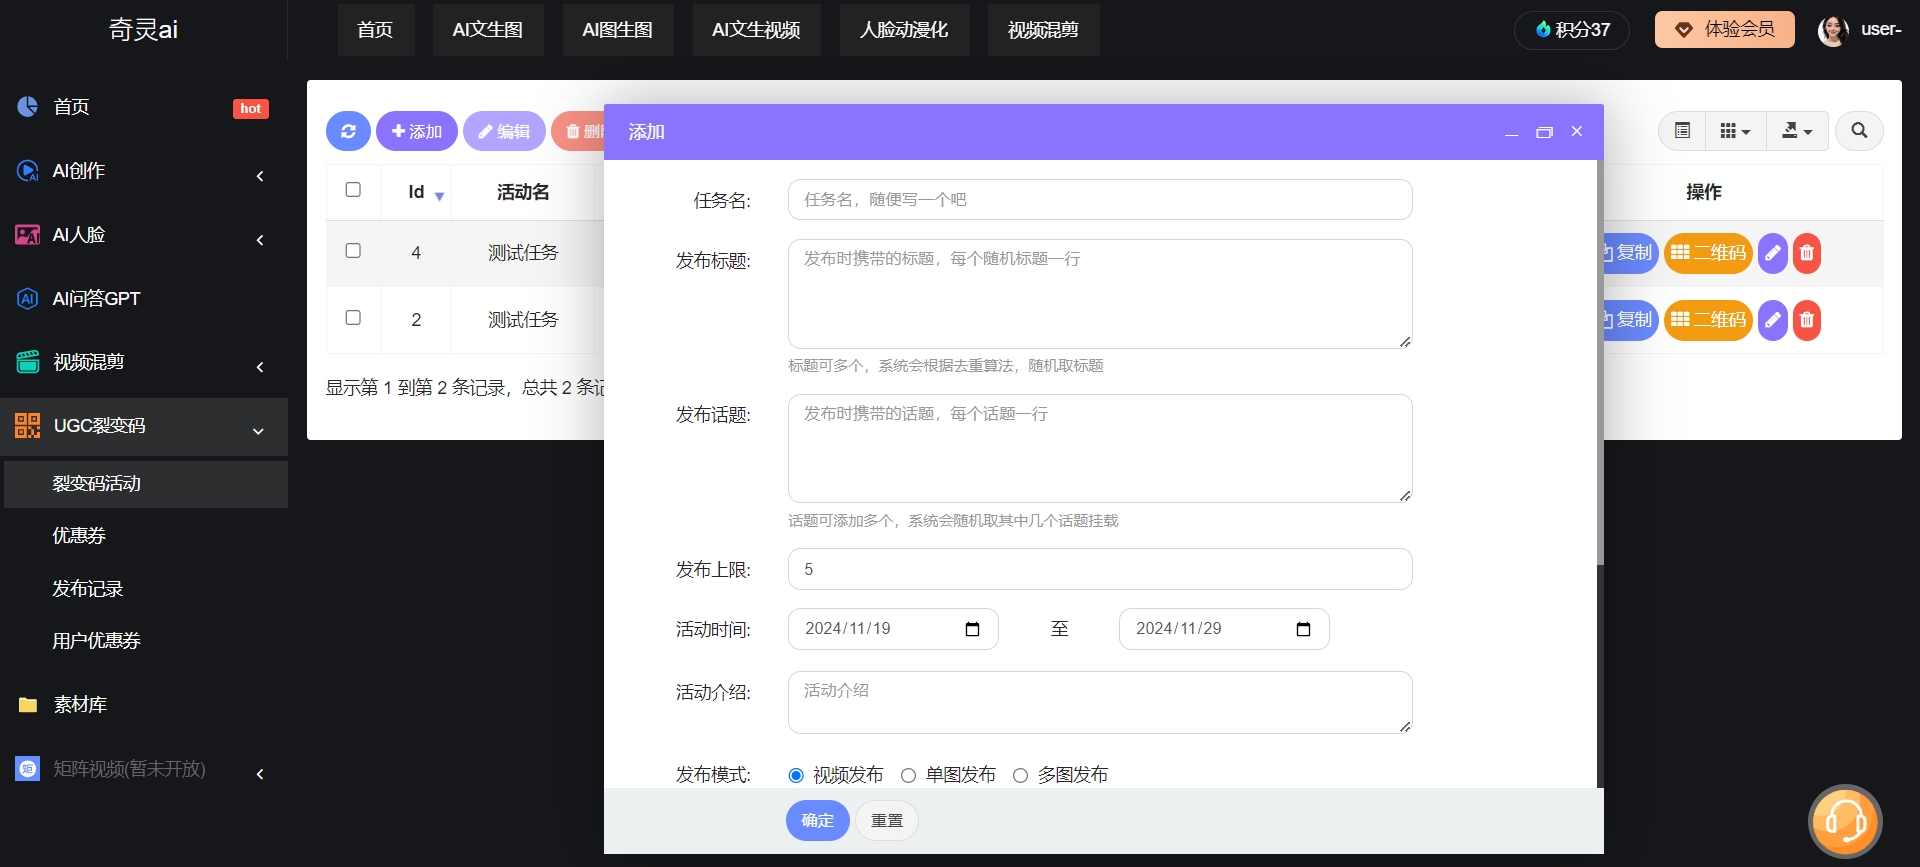Open the column grid dropdown
Screen dimensions: 1920x867
point(1735,131)
